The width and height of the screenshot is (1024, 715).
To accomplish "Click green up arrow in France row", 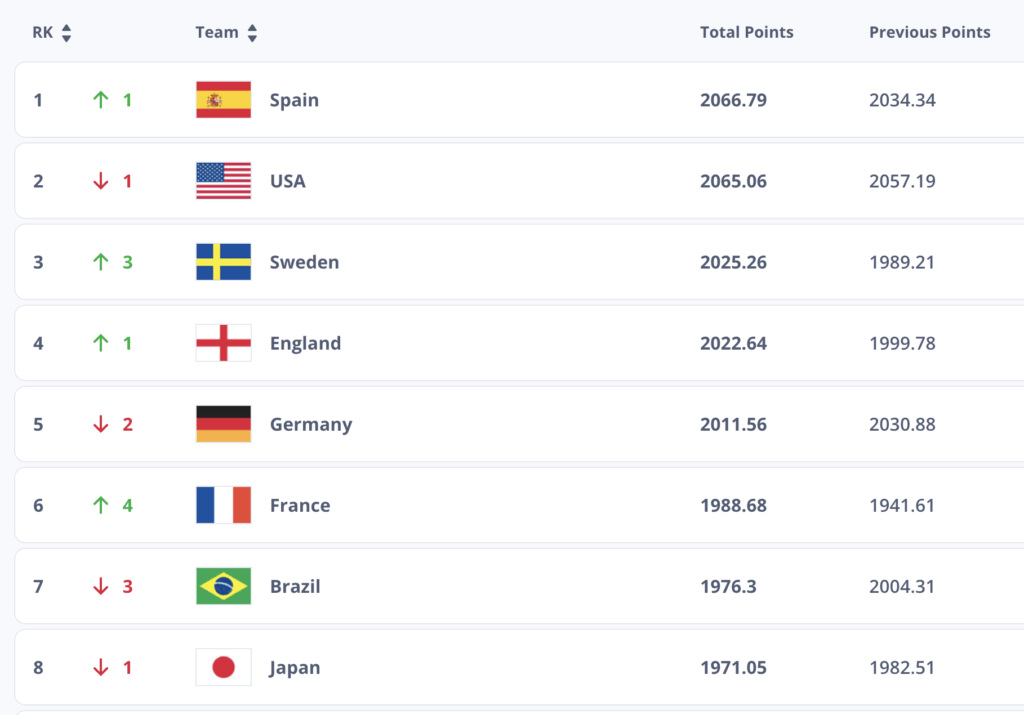I will coord(101,505).
